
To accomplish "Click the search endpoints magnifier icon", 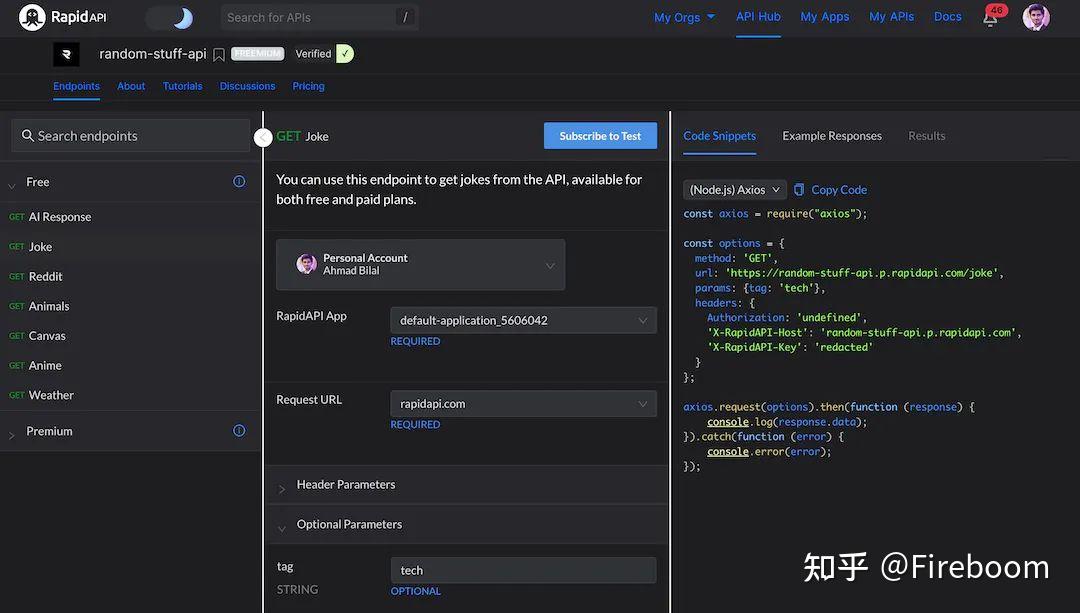I will (28, 136).
